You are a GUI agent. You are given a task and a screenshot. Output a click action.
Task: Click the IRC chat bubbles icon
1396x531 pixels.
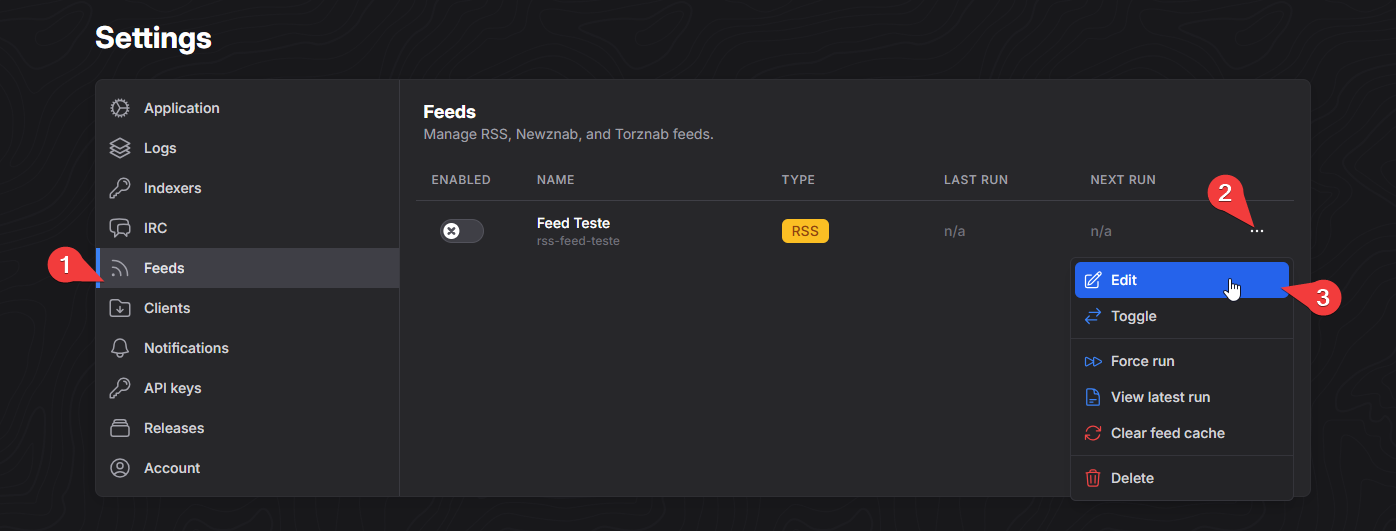click(120, 228)
